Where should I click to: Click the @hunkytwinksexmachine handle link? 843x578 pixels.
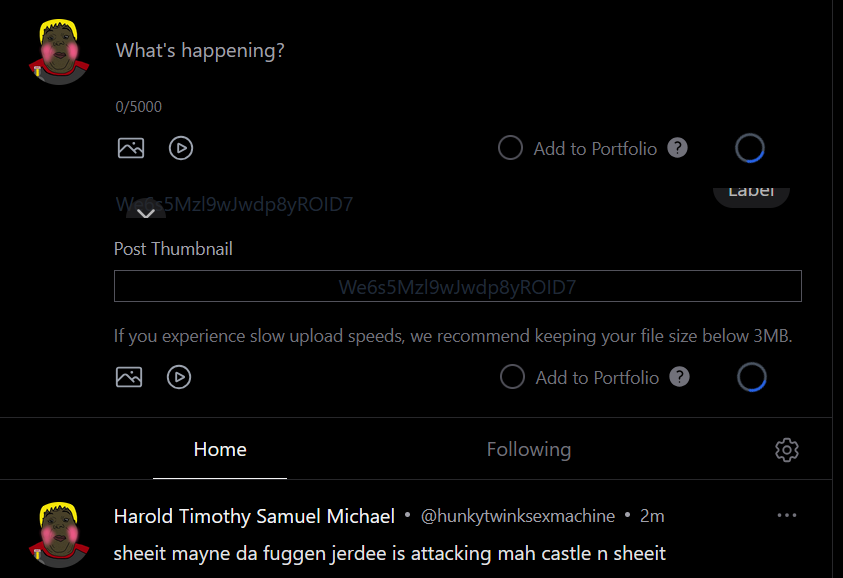tap(517, 516)
